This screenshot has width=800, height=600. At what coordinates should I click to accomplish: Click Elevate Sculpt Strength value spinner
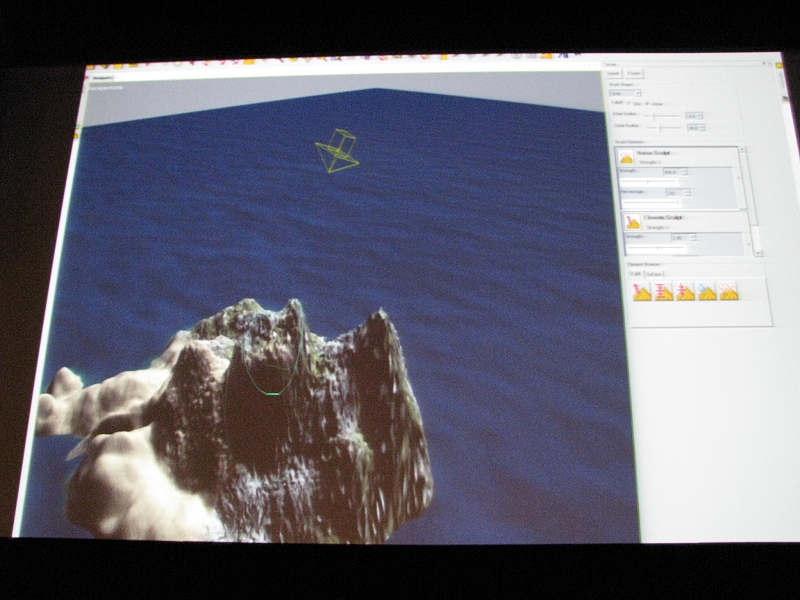click(x=683, y=238)
